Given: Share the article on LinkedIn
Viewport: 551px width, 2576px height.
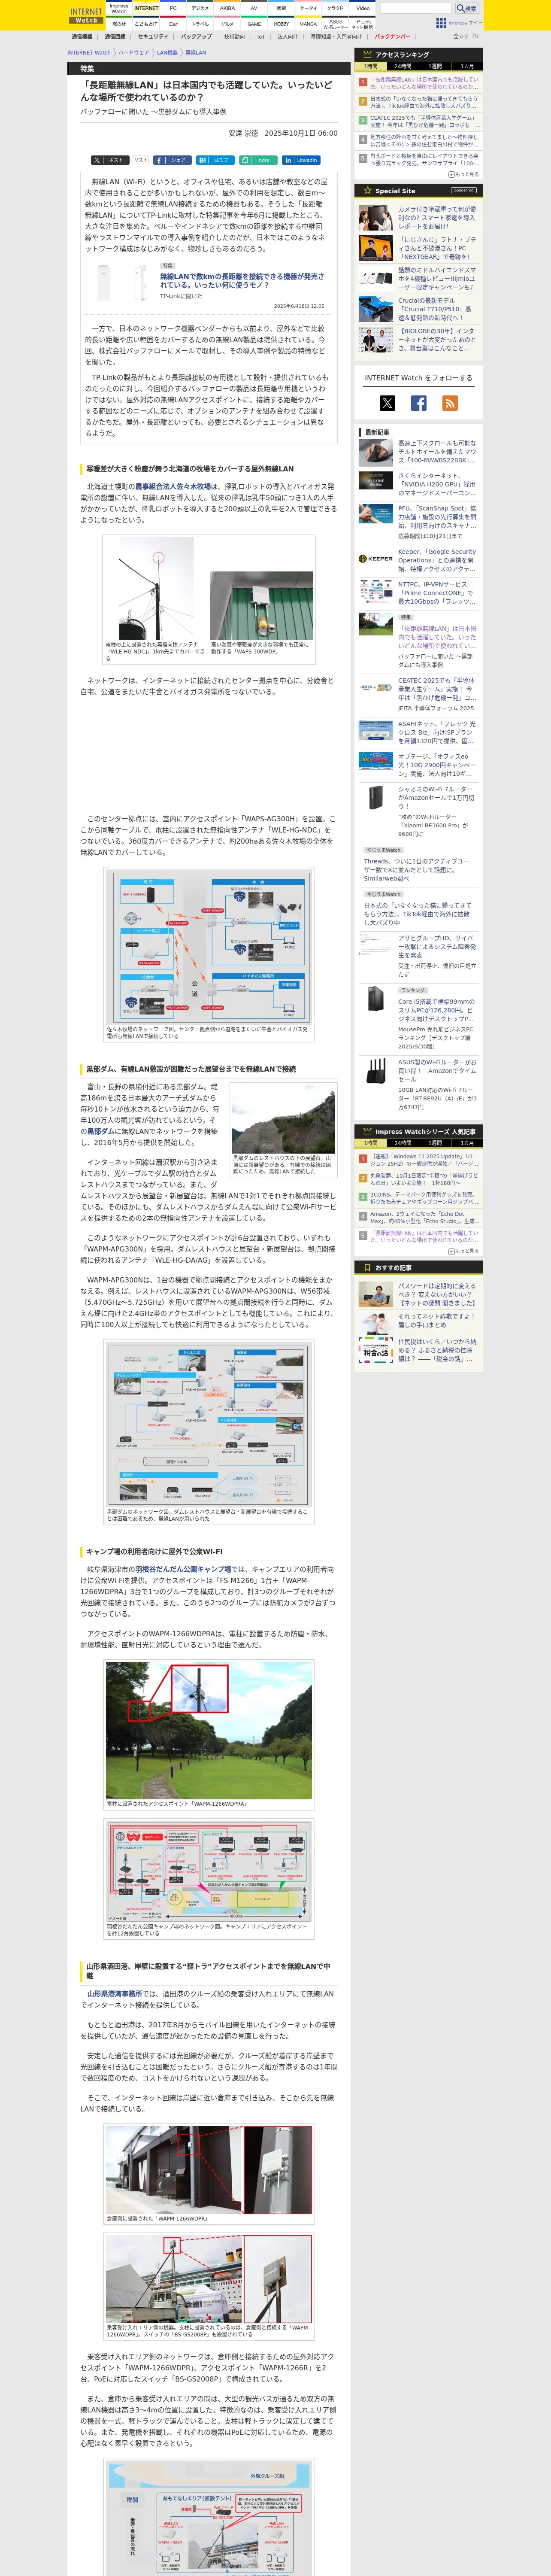Looking at the screenshot, I should (x=301, y=160).
